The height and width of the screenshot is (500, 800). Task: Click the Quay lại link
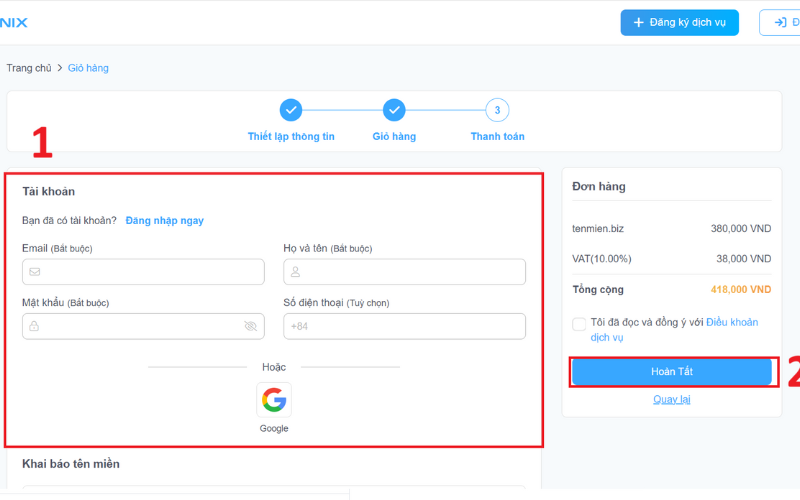(x=671, y=399)
